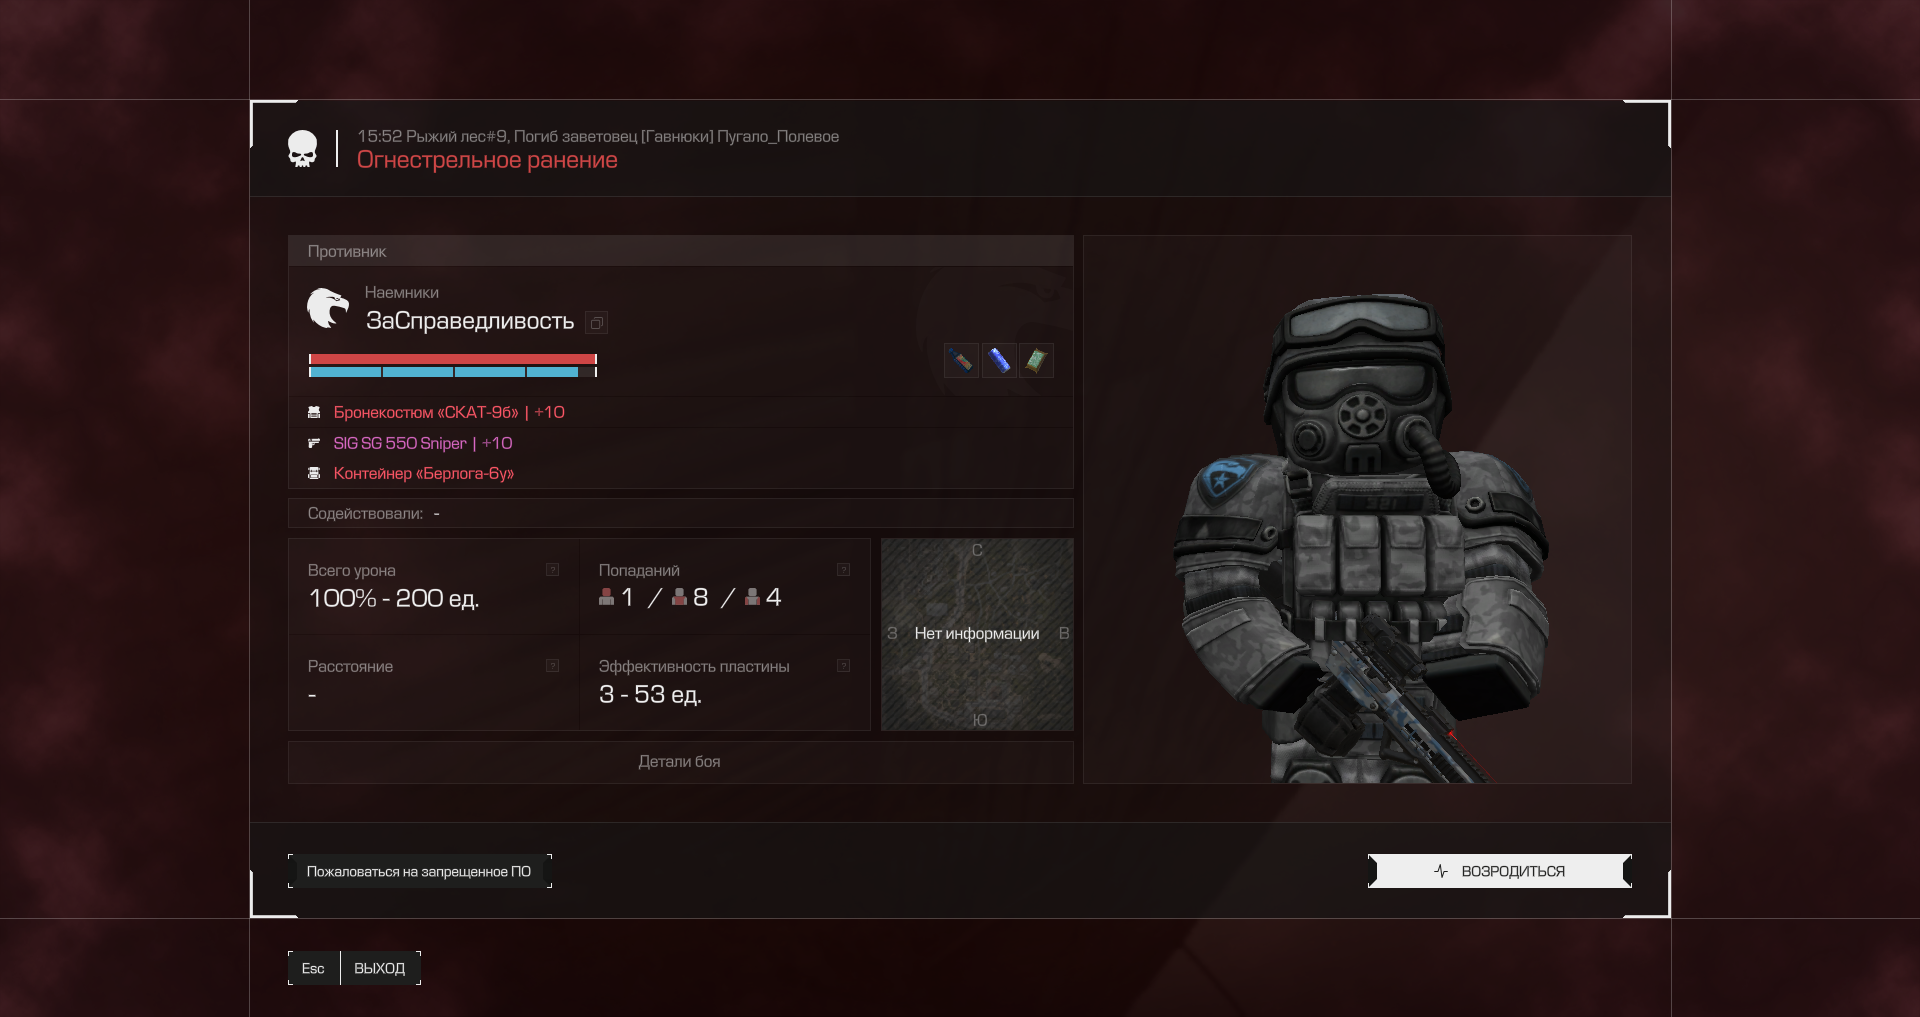
Task: Open help tooltip for Эффективность пластины
Action: pos(843,666)
